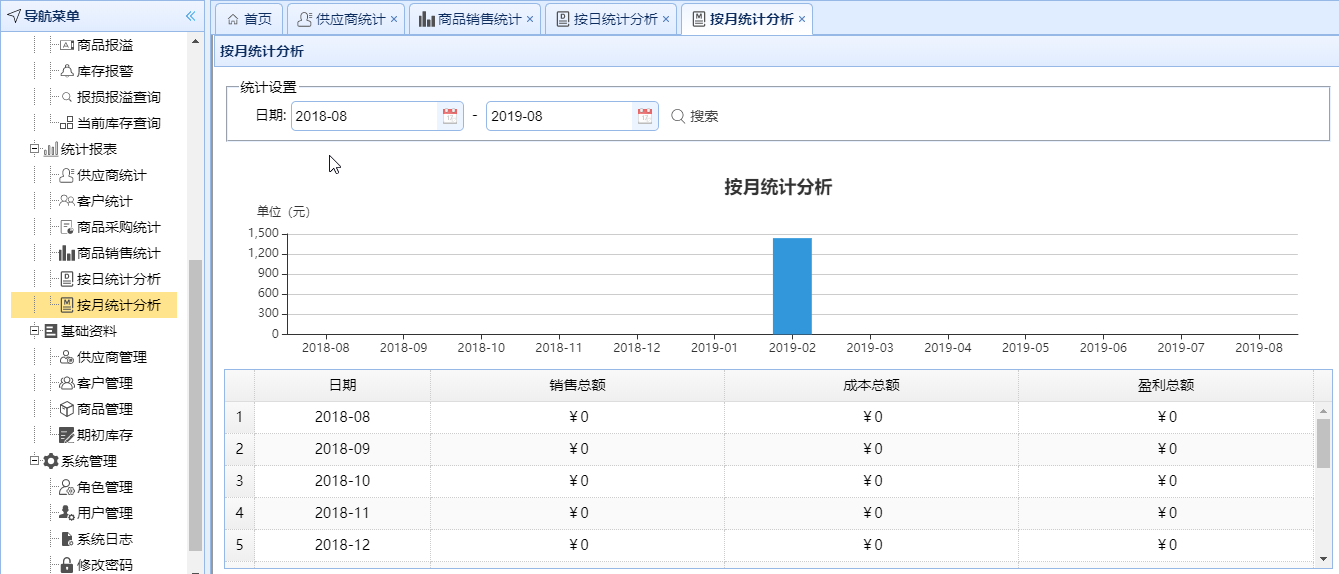Click the 修改密码 lock icon
The height and width of the screenshot is (574, 1339).
(67, 565)
